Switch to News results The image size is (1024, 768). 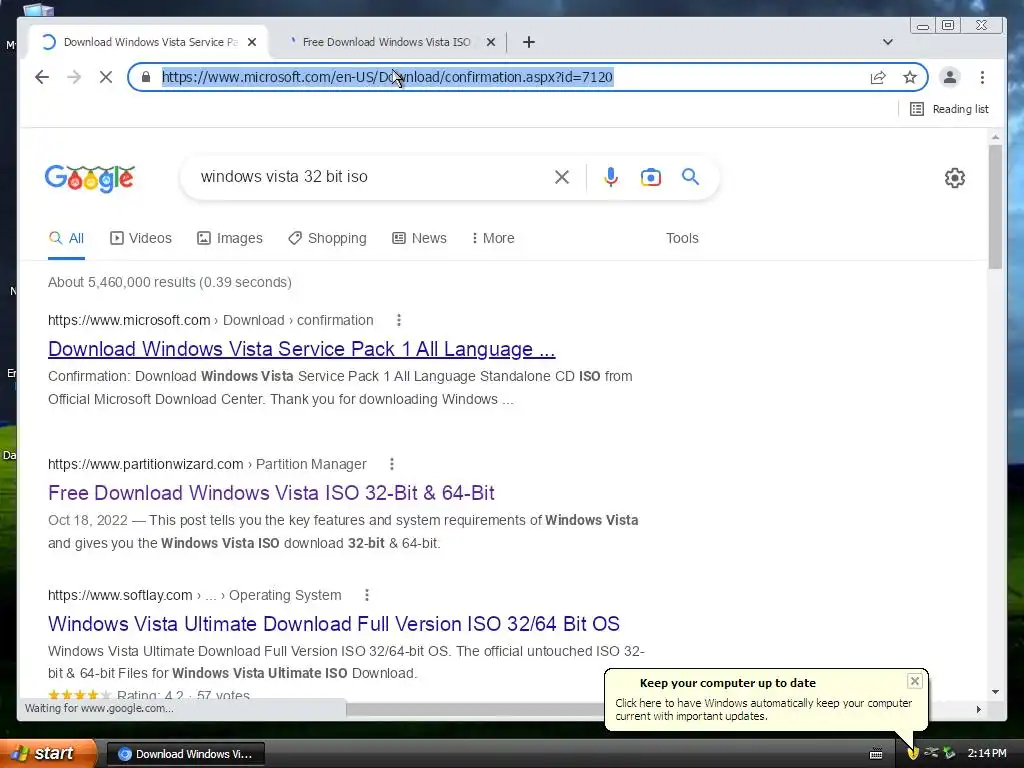(x=419, y=238)
